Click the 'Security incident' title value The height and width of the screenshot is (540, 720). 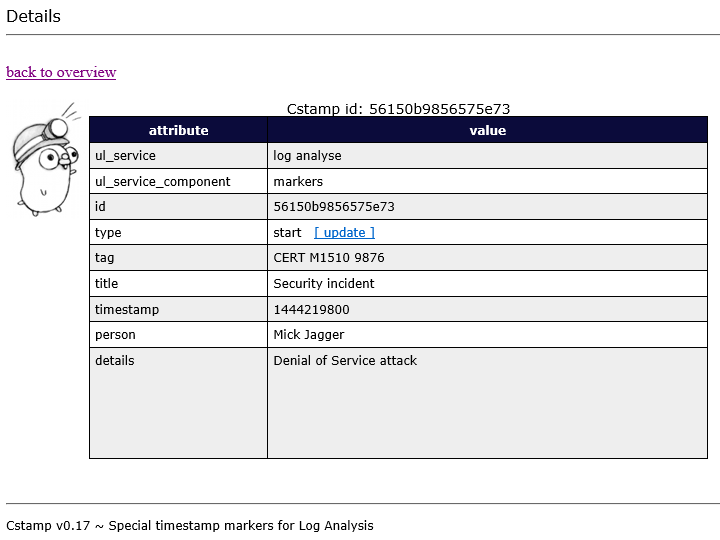point(324,284)
